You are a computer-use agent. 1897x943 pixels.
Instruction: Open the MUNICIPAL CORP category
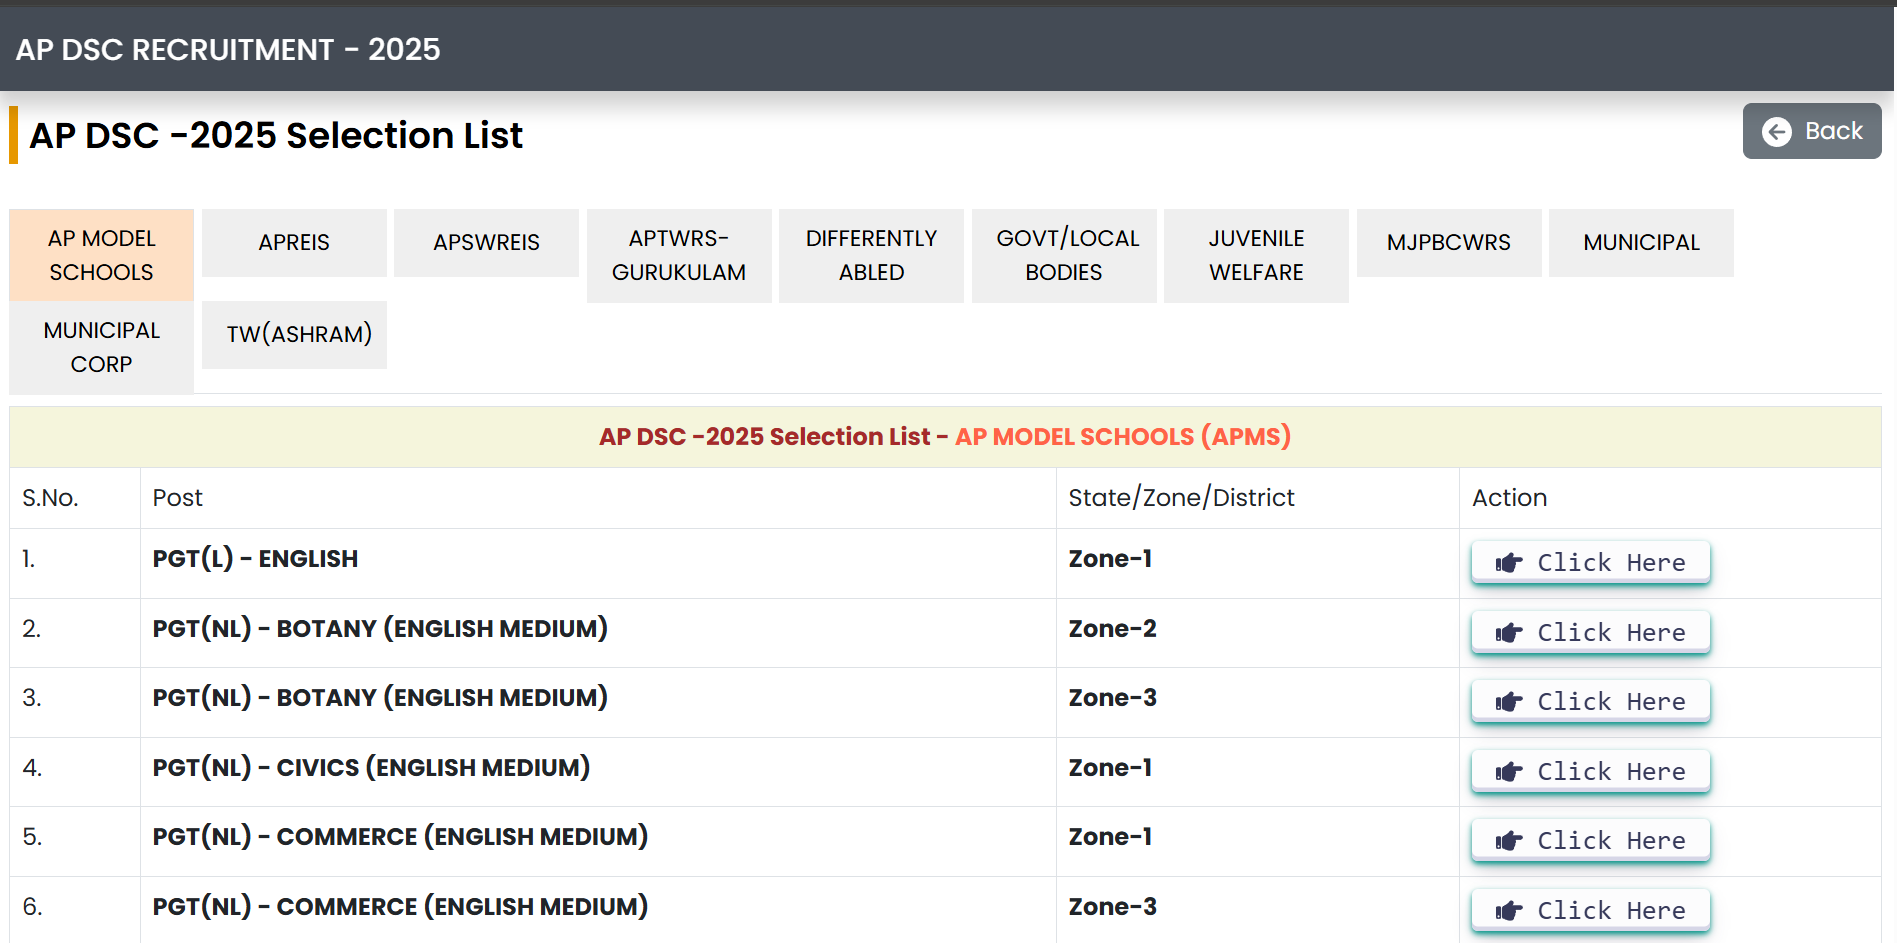click(101, 347)
